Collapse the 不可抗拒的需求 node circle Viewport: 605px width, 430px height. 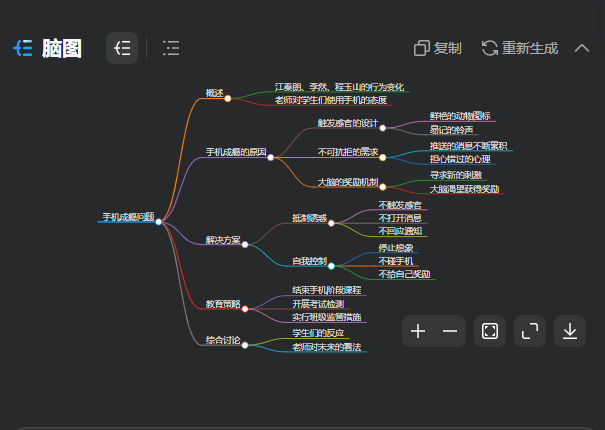click(382, 157)
